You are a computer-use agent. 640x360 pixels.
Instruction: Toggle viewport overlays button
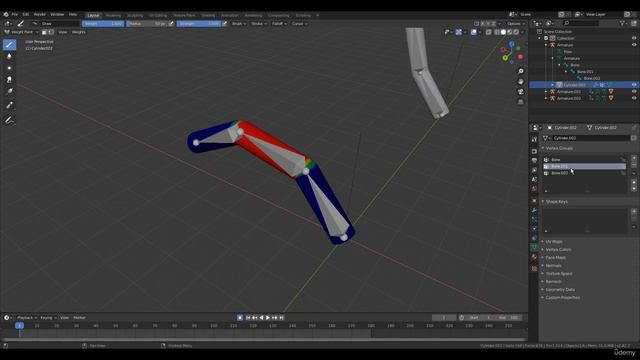pyautogui.click(x=474, y=32)
